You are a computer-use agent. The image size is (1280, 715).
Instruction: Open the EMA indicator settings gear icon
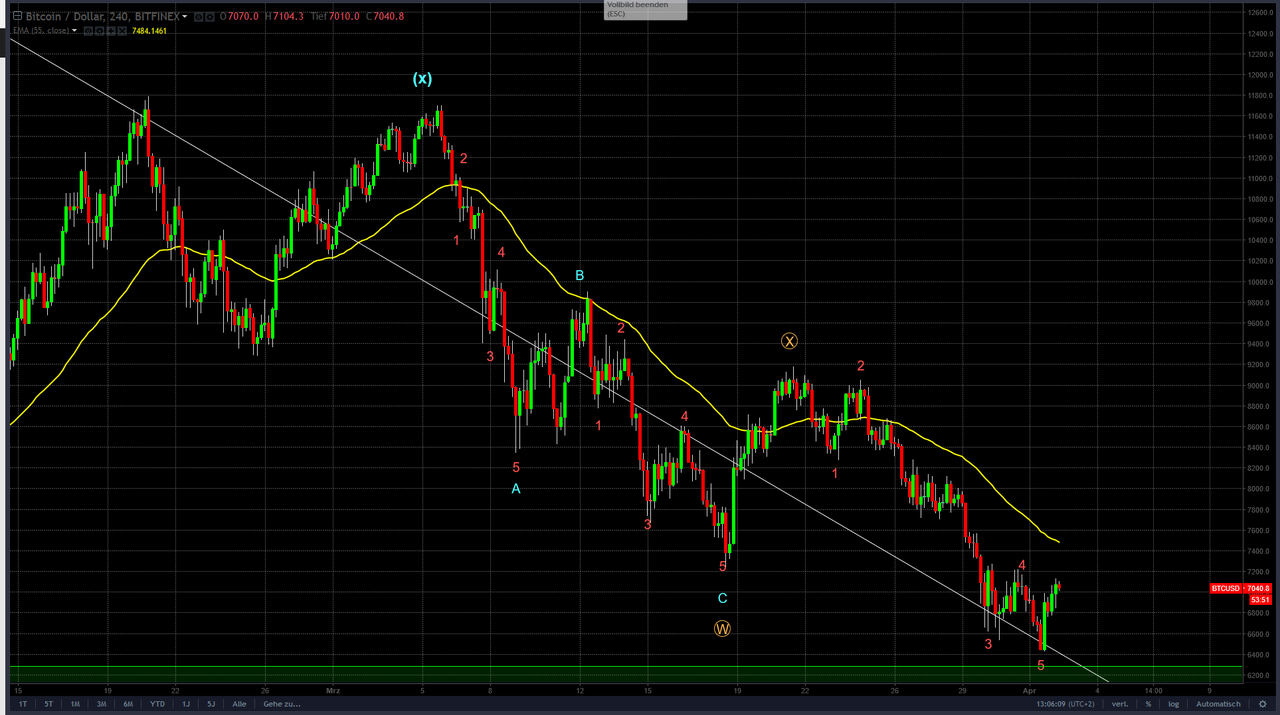pyautogui.click(x=99, y=31)
